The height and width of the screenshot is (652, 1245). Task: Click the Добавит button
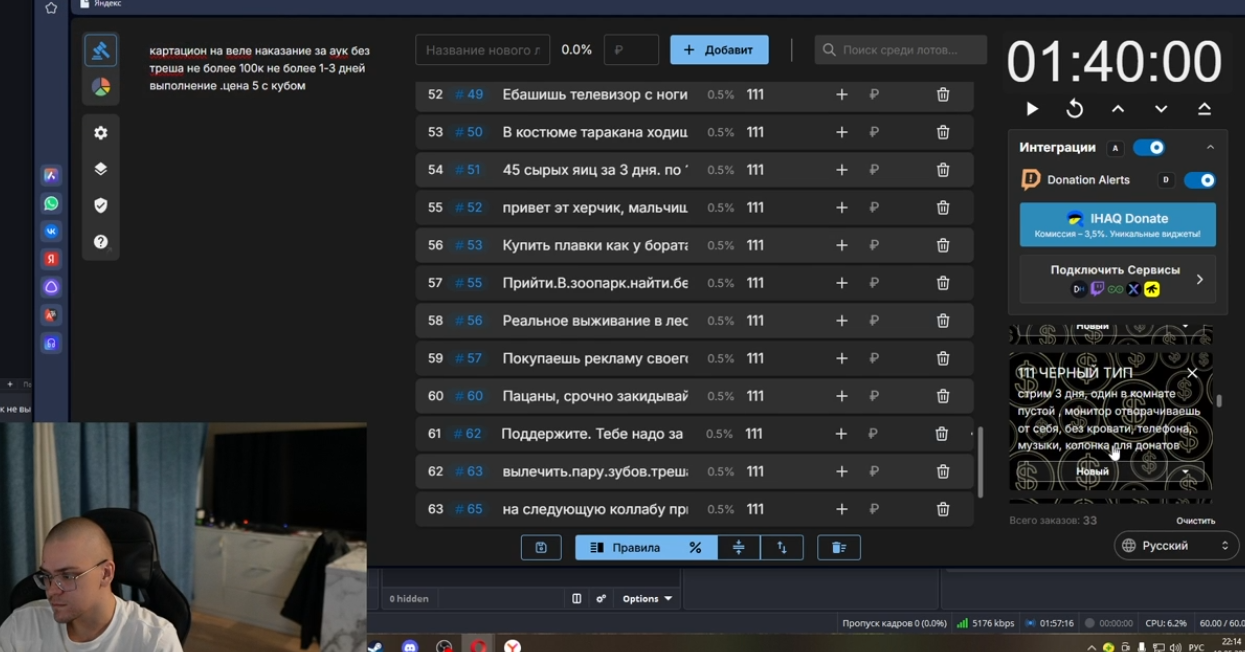(x=719, y=50)
